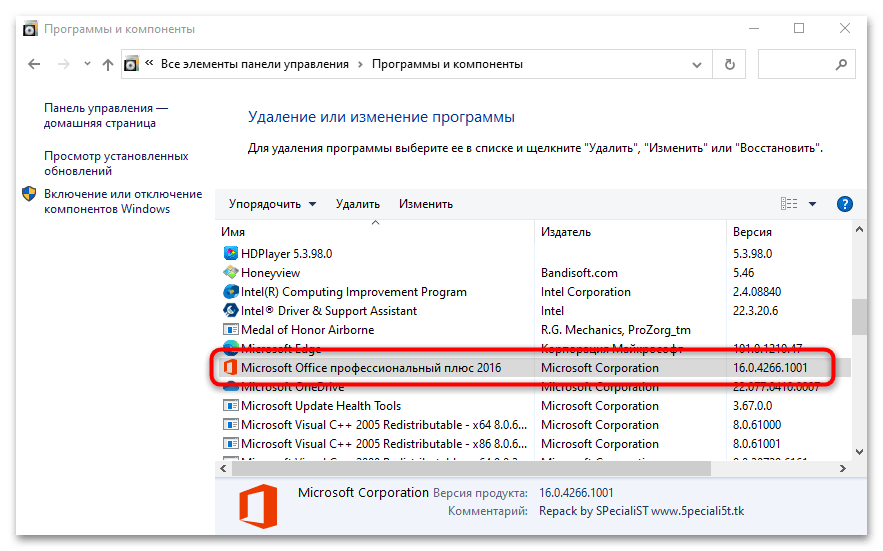Click the Up one level arrow
Viewport: 883px width, 551px height.
pyautogui.click(x=108, y=64)
